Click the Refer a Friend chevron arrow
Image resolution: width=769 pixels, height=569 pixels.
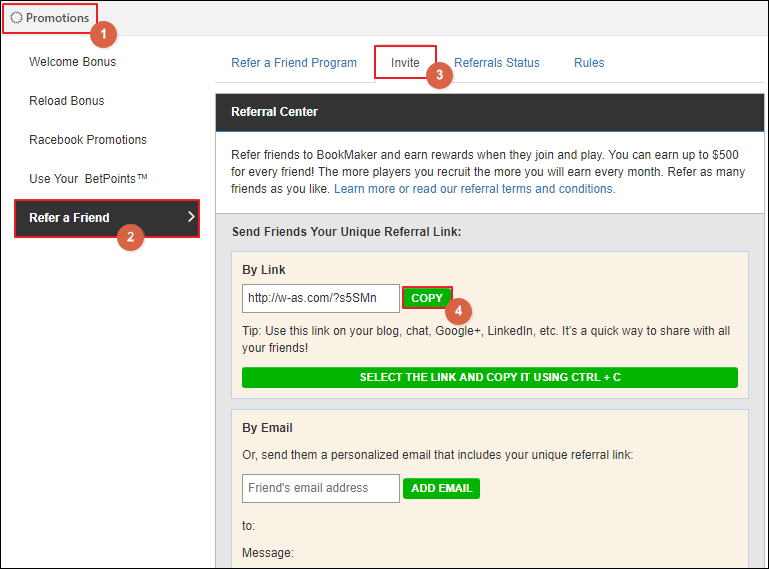point(191,217)
